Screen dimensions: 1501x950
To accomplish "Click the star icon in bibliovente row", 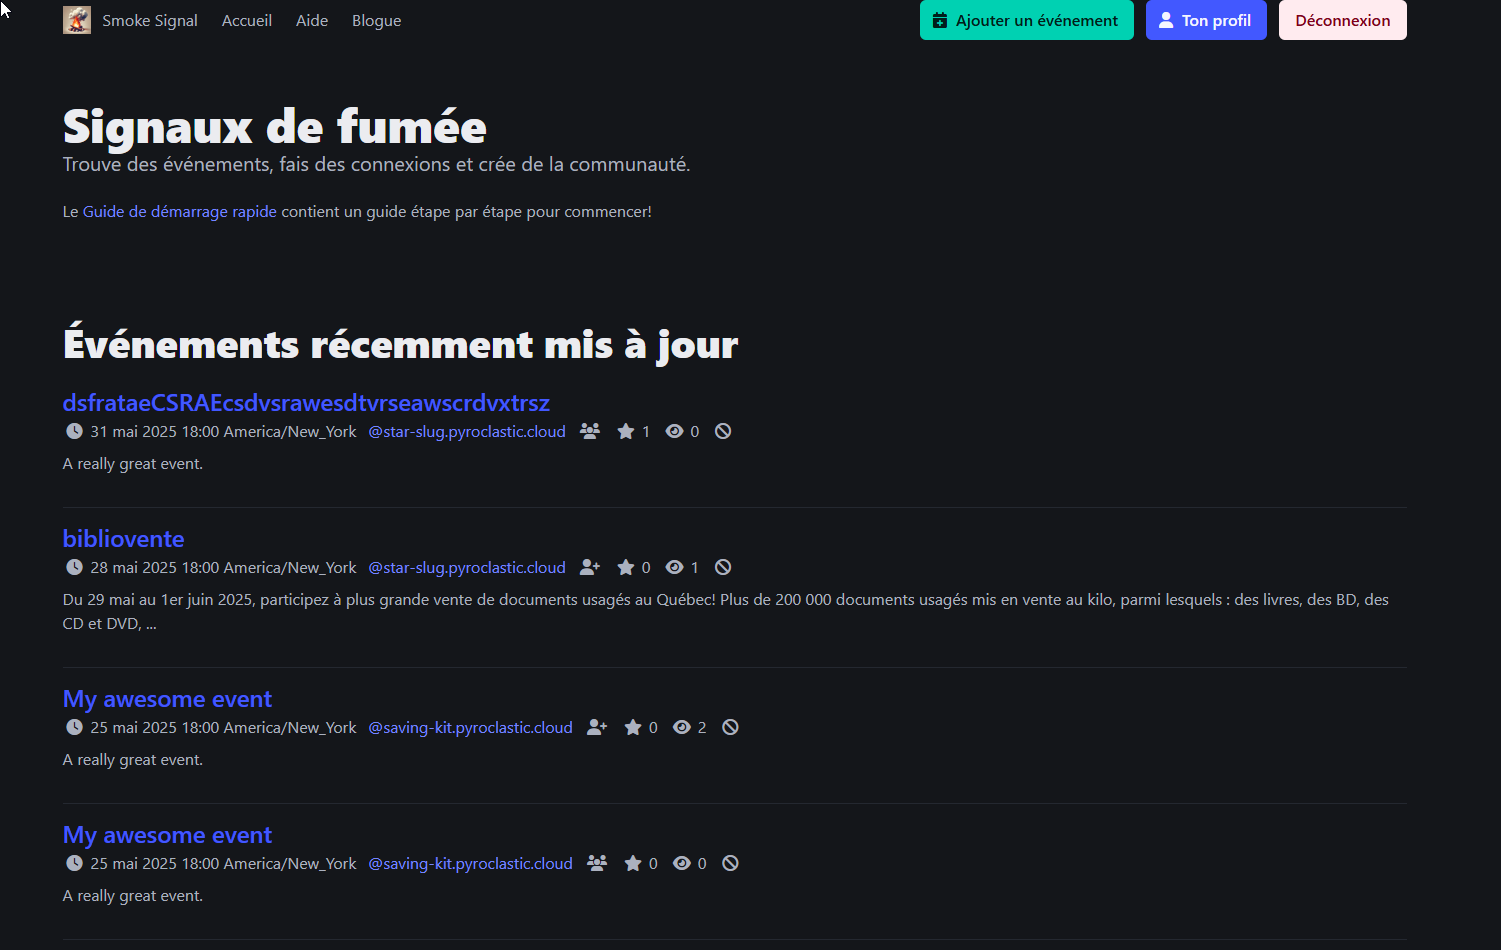I will [626, 567].
